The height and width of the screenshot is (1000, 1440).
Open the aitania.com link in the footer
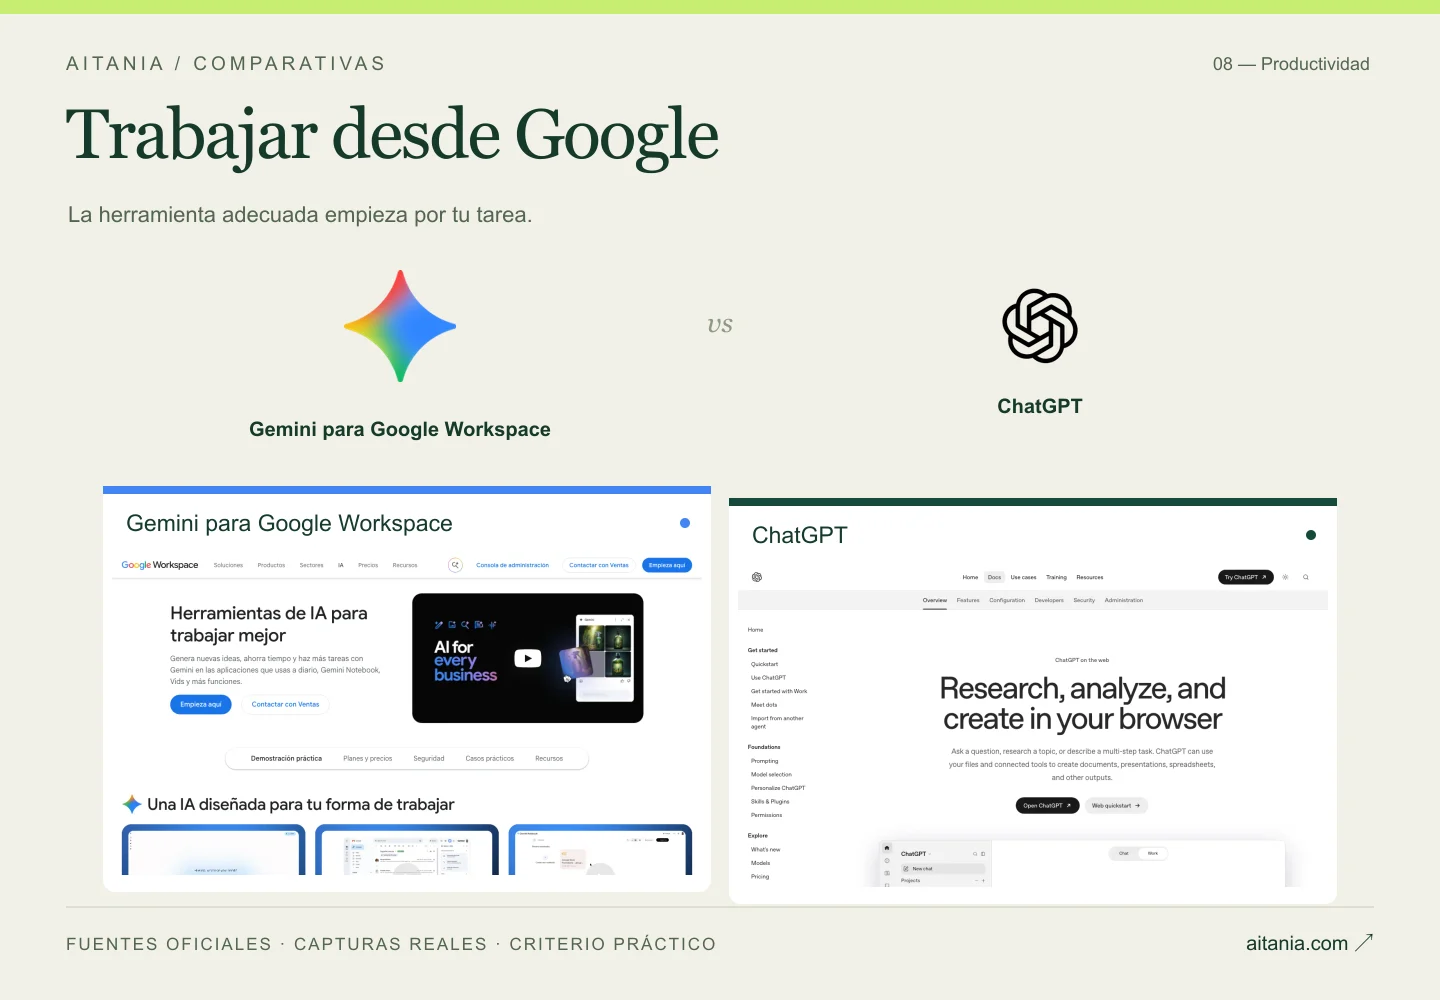pyautogui.click(x=1297, y=943)
